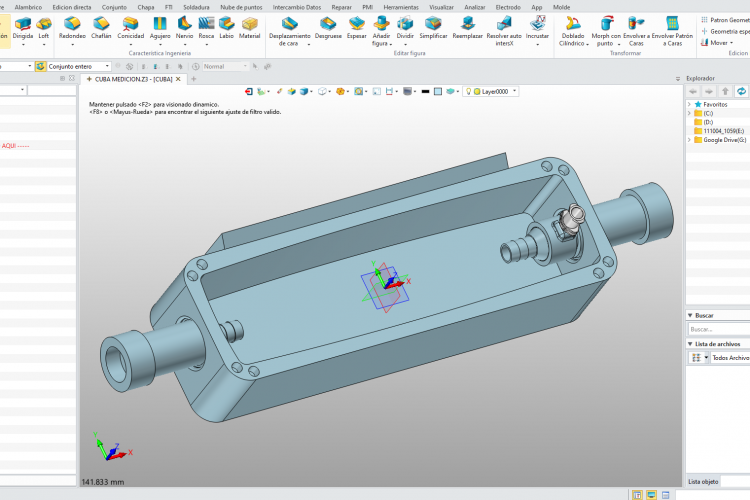The width and height of the screenshot is (750, 500).
Task: Expand the Google Drive (G:) folder
Action: (x=690, y=140)
